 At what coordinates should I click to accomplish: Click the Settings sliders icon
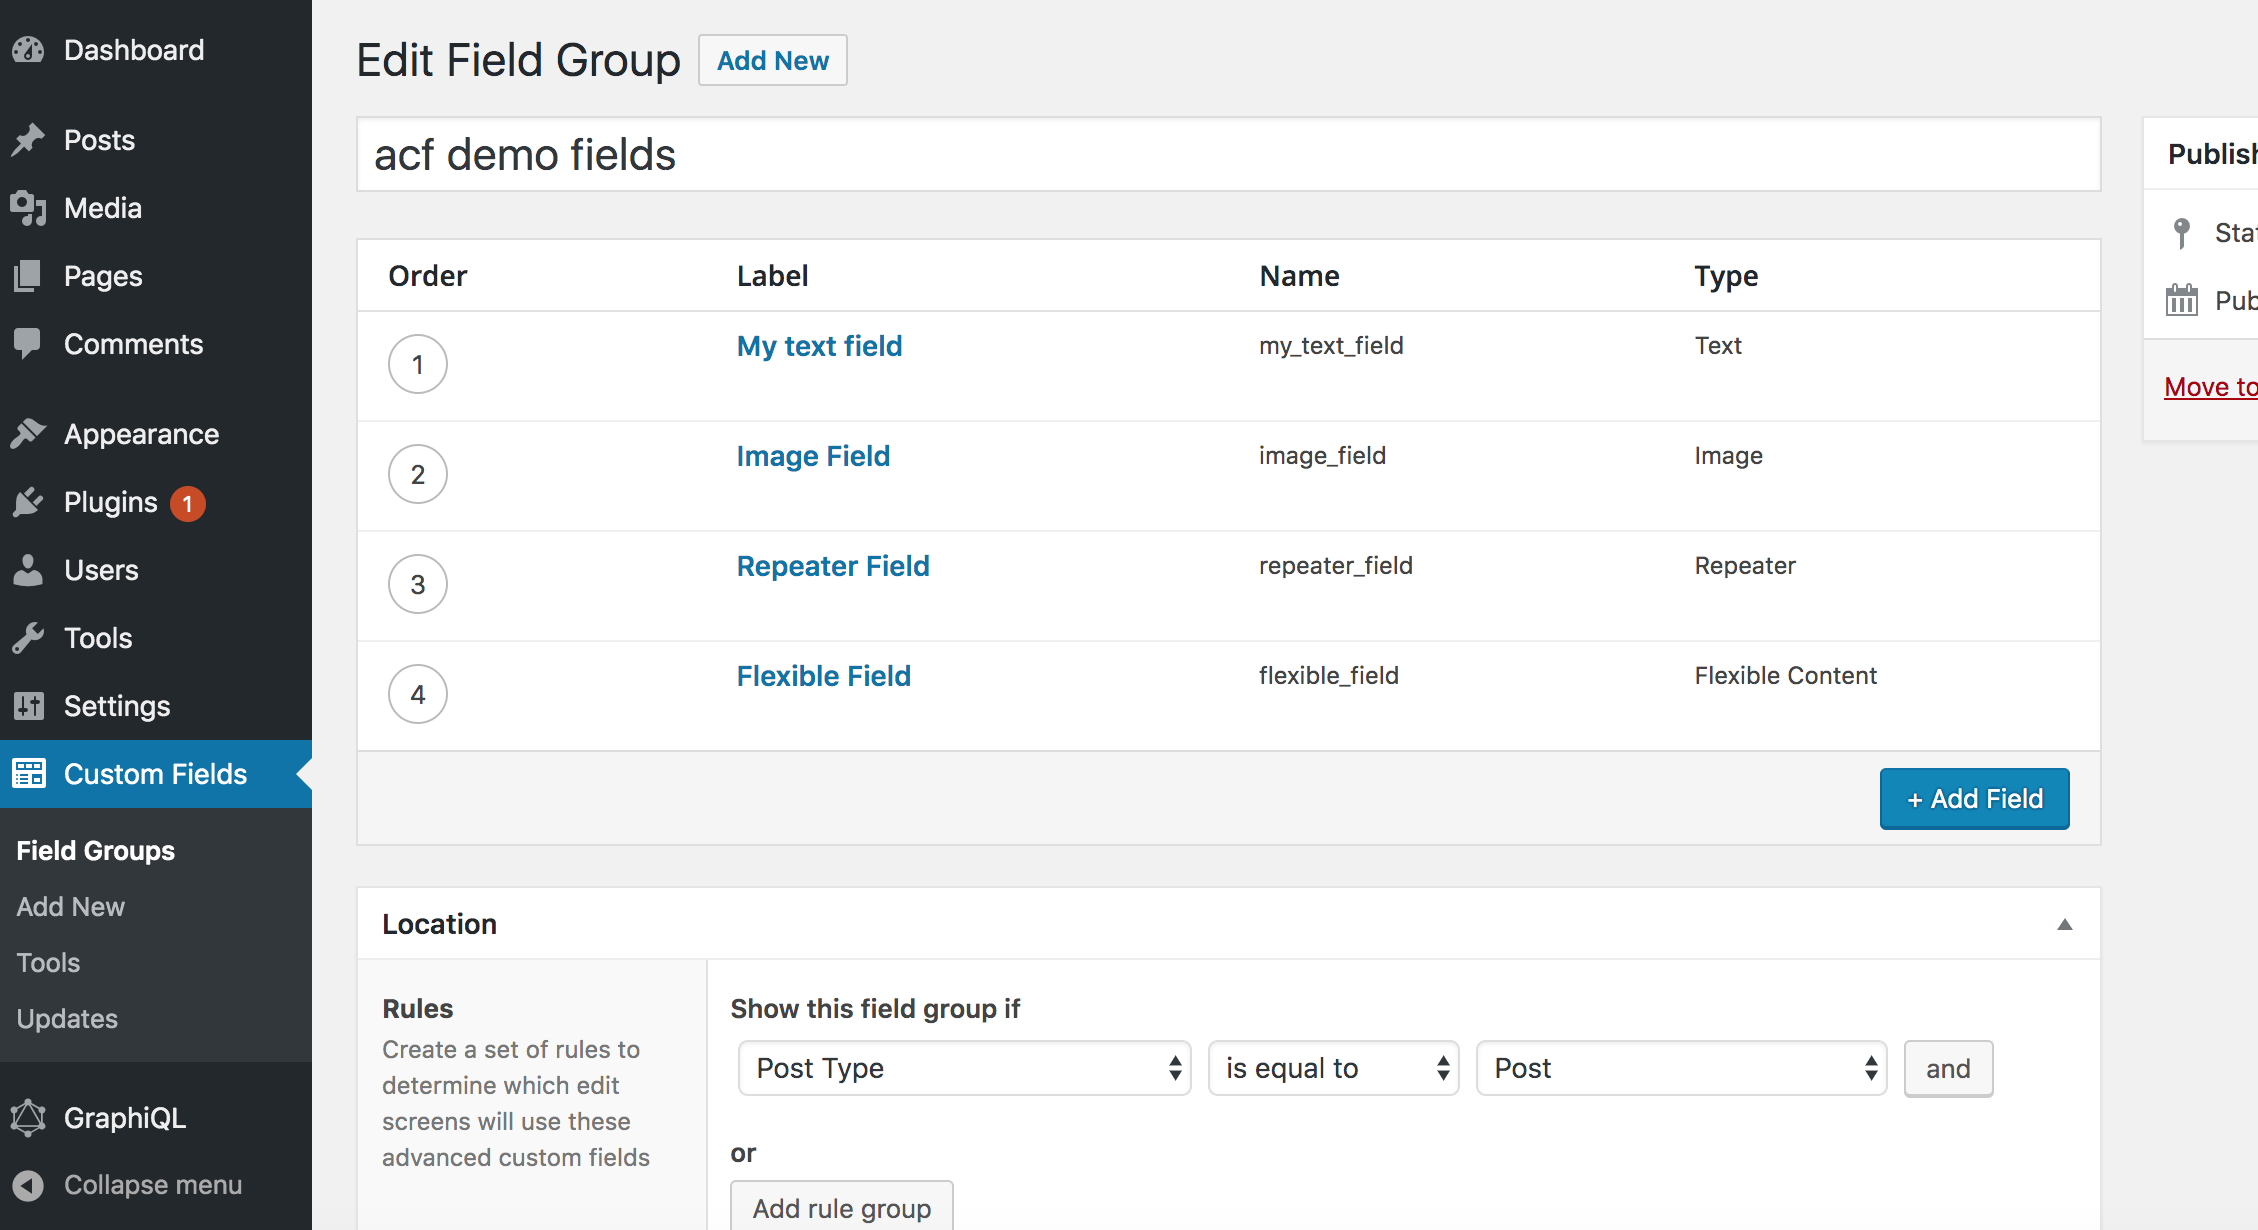29,706
